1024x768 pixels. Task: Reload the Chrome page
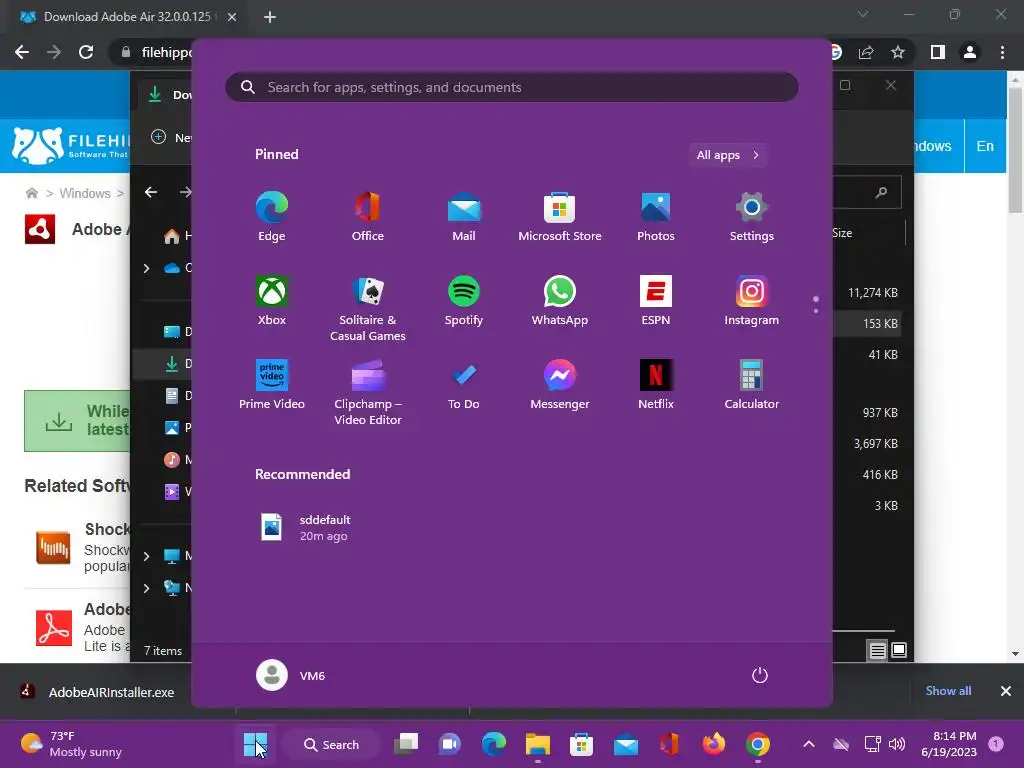click(86, 52)
